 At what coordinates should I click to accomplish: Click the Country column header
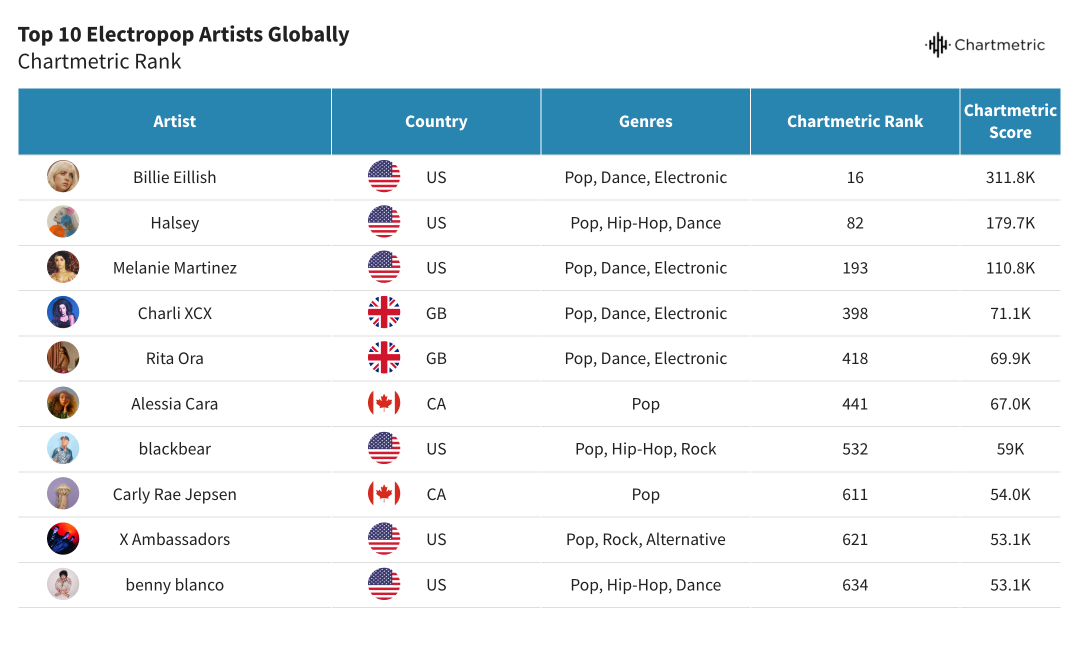click(x=436, y=122)
